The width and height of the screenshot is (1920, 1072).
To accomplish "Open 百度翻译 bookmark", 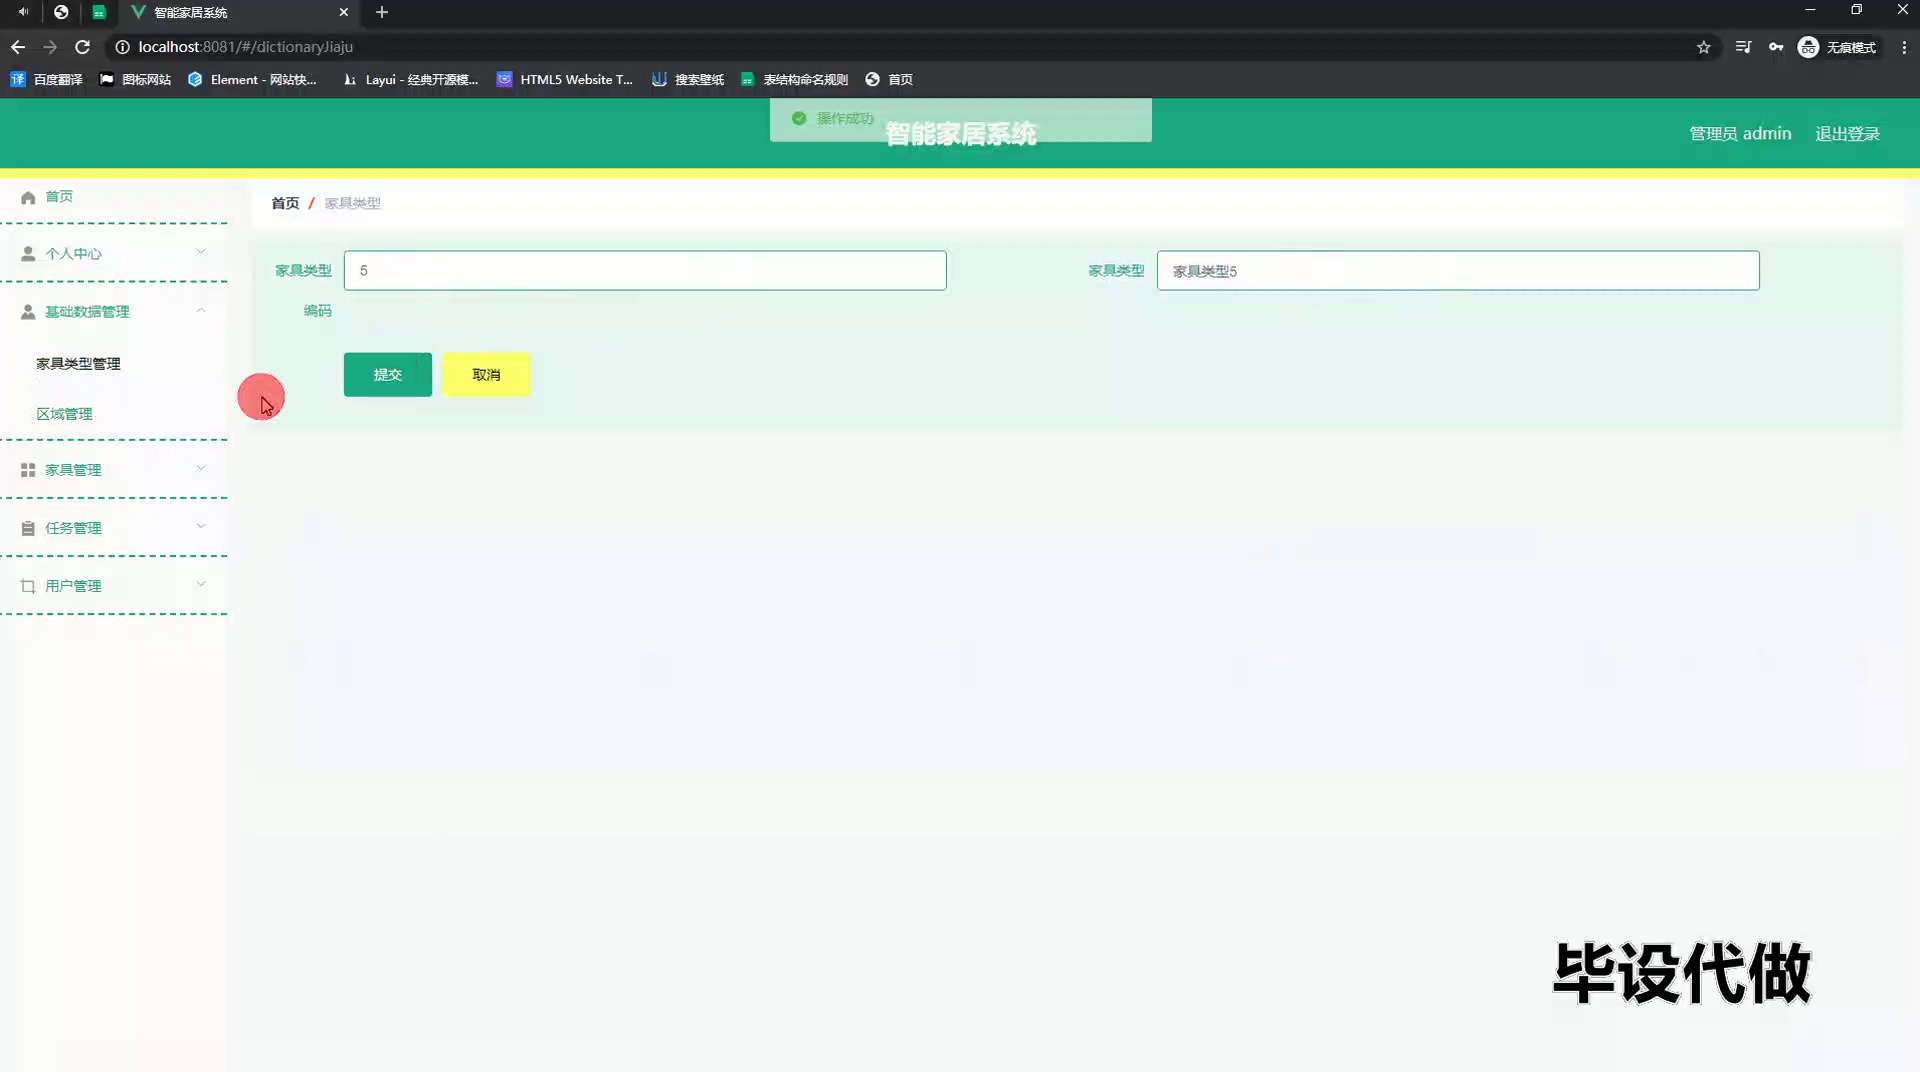I will coord(47,79).
